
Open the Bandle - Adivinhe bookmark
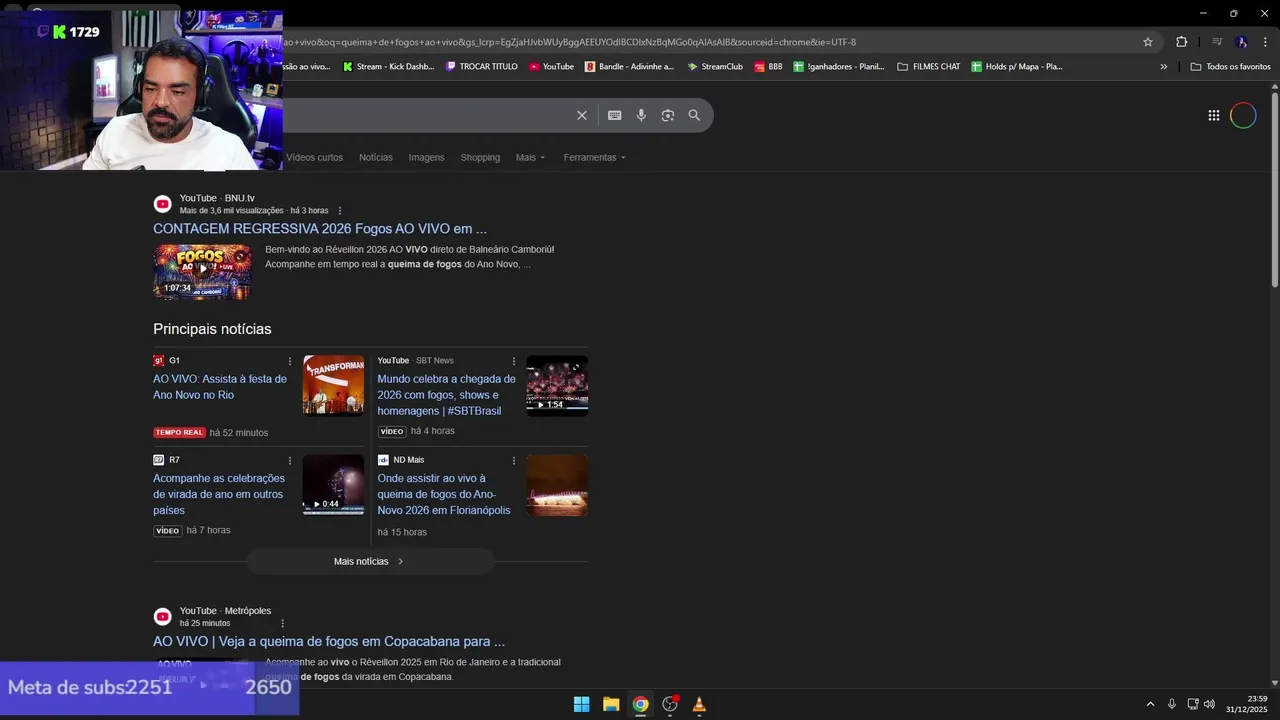coord(629,67)
